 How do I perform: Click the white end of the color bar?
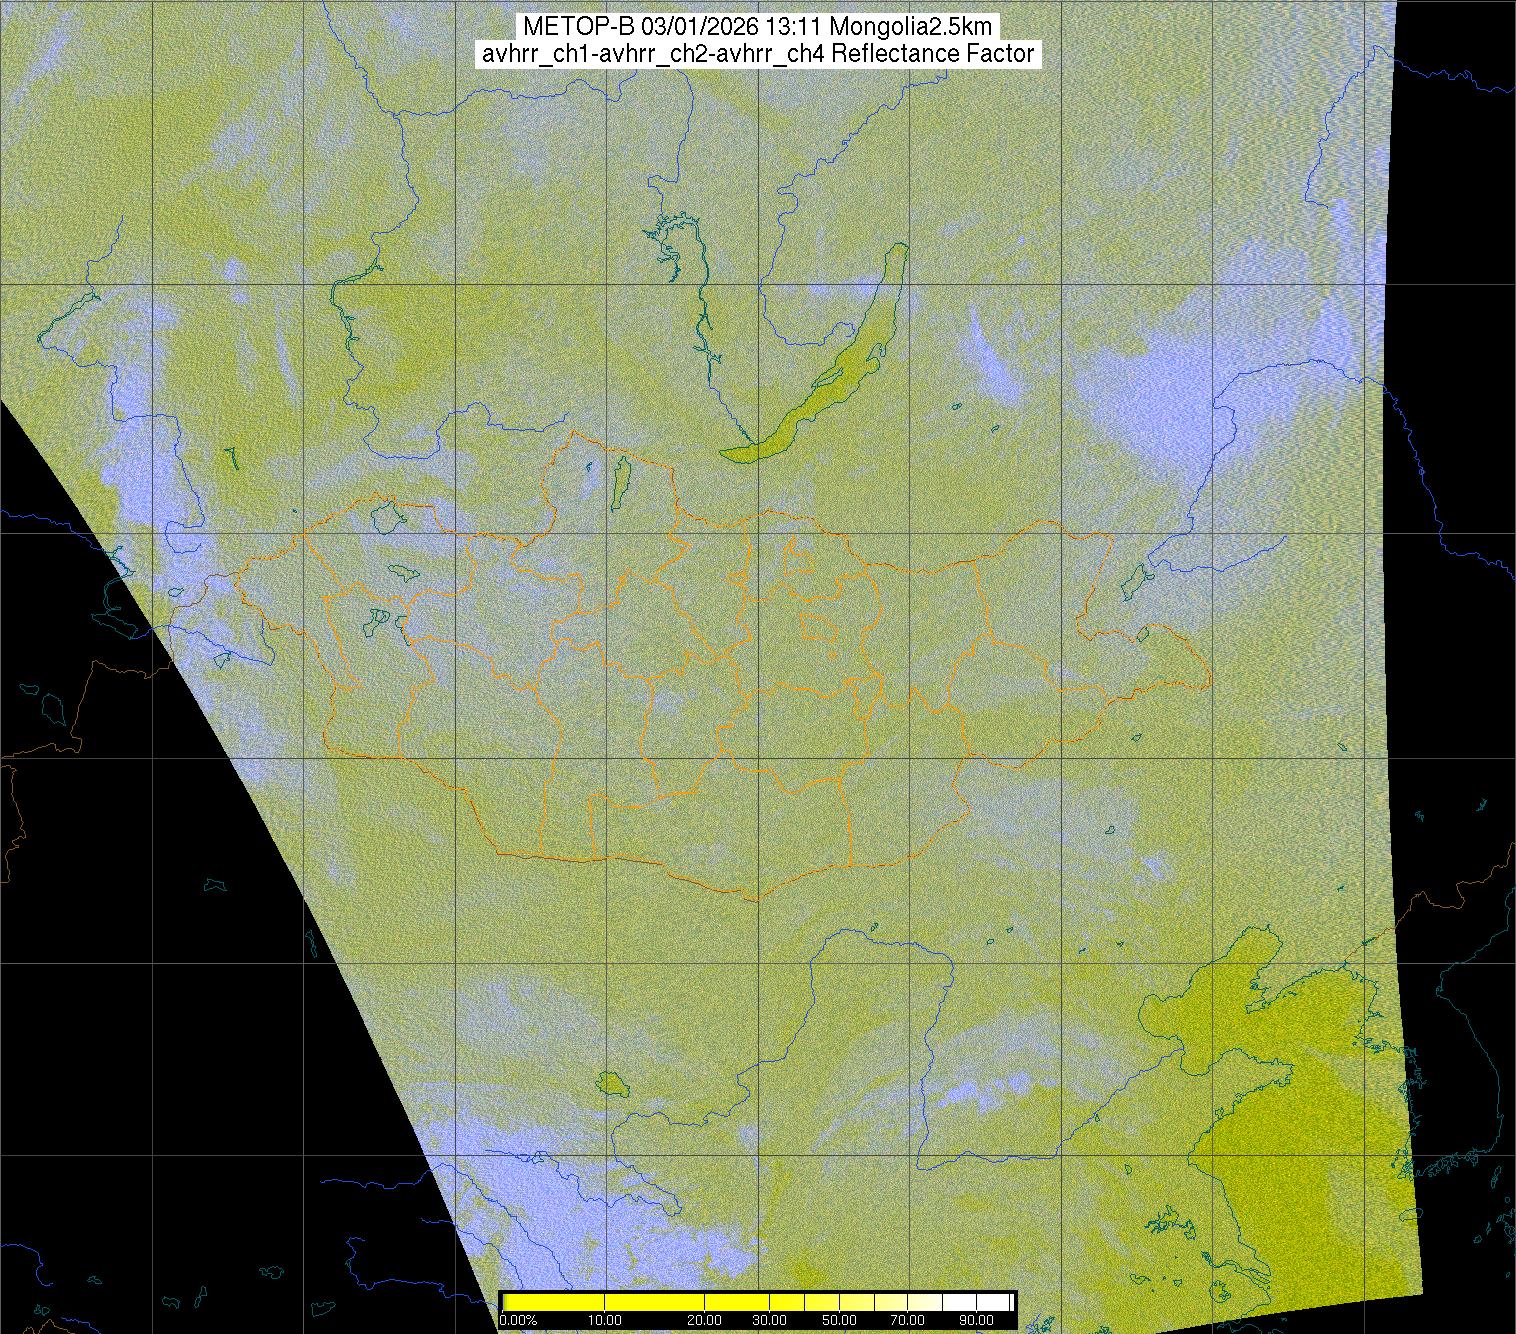click(995, 1302)
